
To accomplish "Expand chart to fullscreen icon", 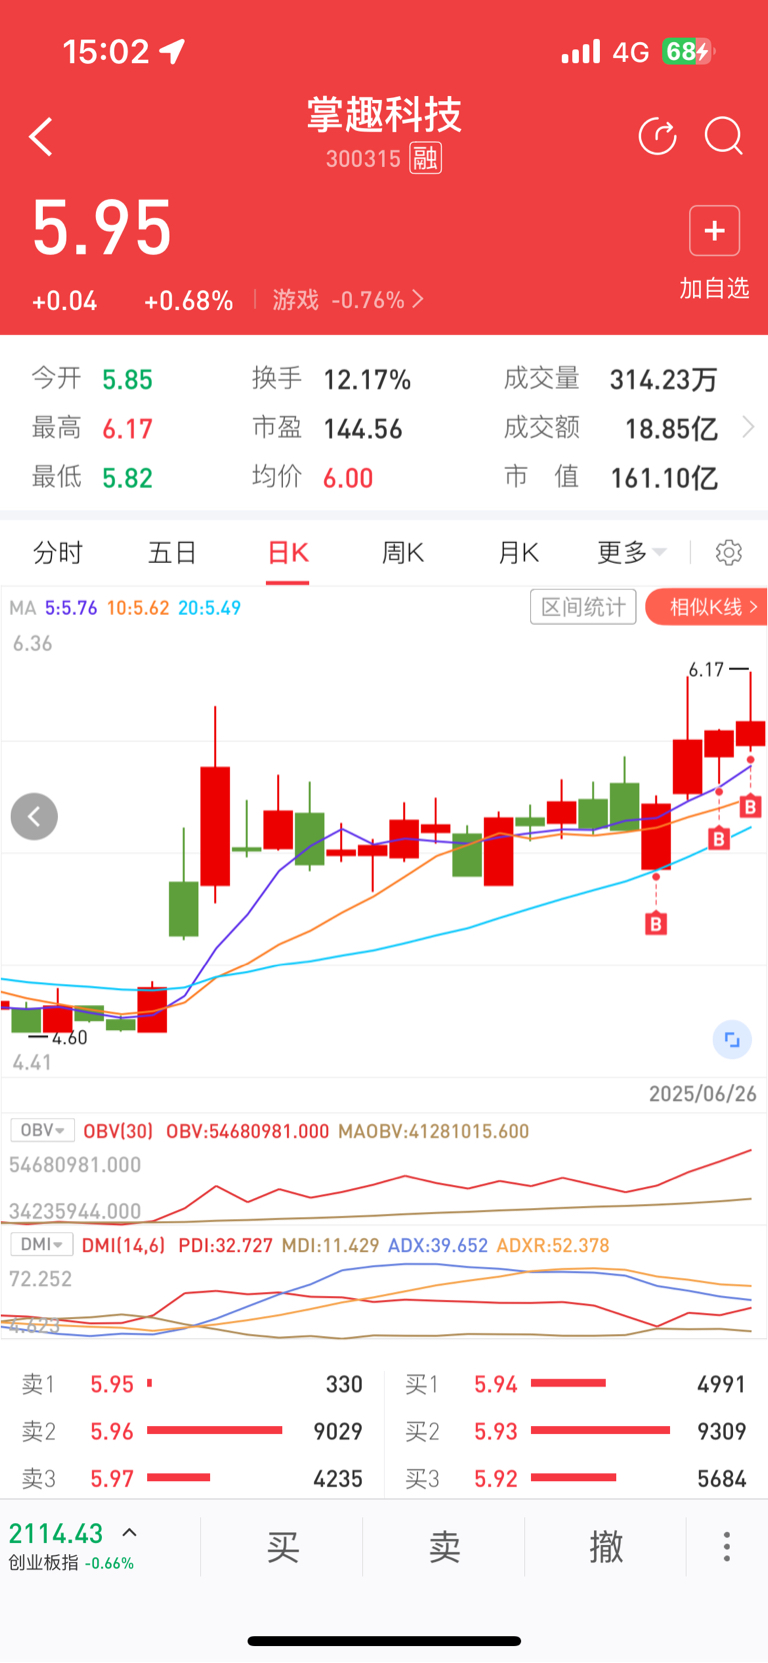I will click(x=732, y=1040).
